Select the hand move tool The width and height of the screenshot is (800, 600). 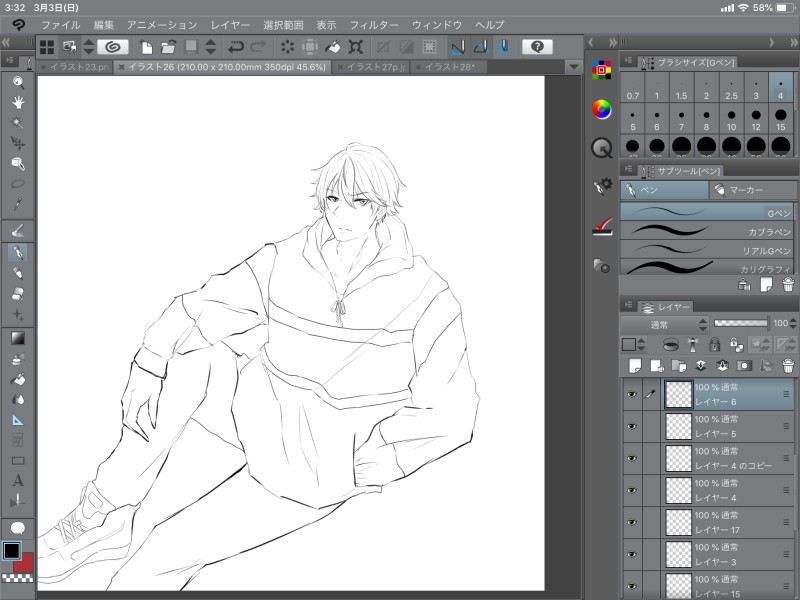(x=18, y=101)
